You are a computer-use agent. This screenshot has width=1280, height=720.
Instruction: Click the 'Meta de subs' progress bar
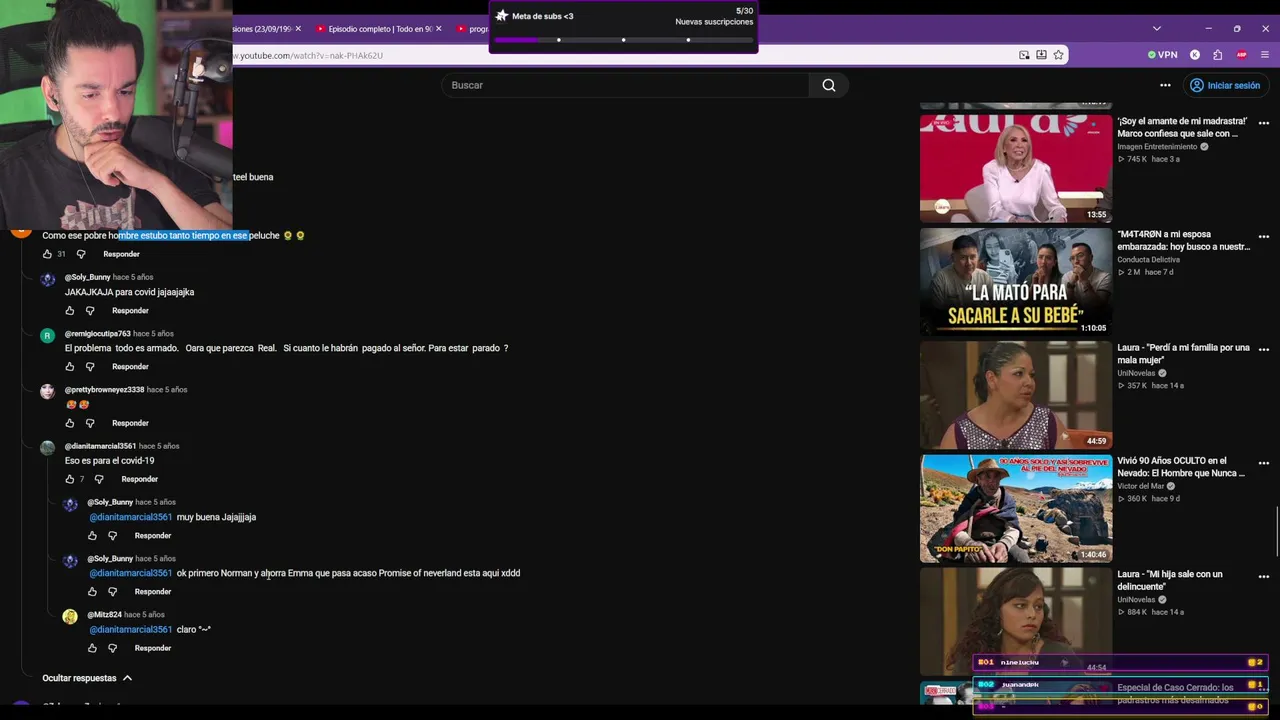[x=623, y=40]
